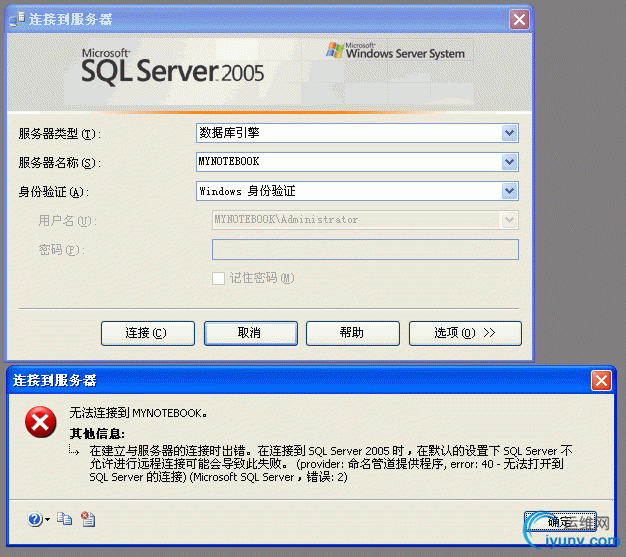Expand the 身份验证 dropdown arrow
Image resolution: width=626 pixels, height=557 pixels.
509,191
